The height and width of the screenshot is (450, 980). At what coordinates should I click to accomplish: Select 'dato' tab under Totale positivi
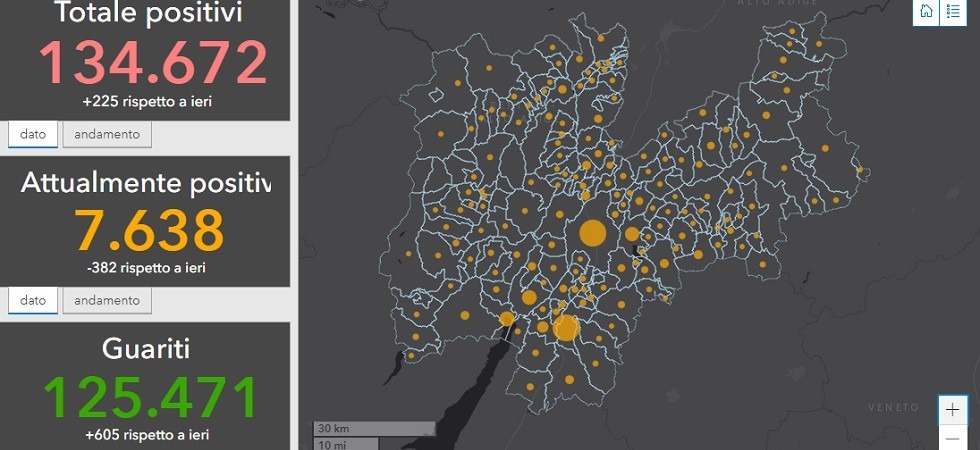[32, 134]
